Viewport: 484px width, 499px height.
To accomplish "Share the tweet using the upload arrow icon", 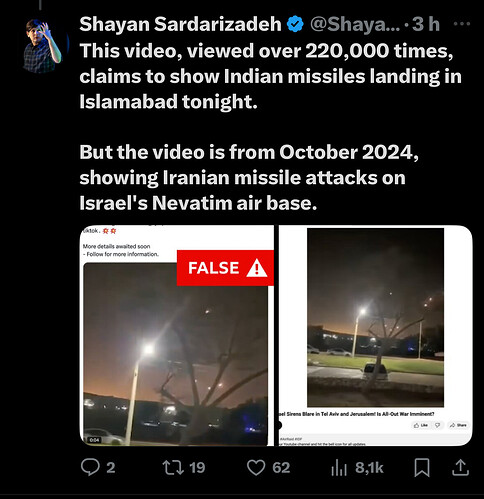I will click(461, 467).
